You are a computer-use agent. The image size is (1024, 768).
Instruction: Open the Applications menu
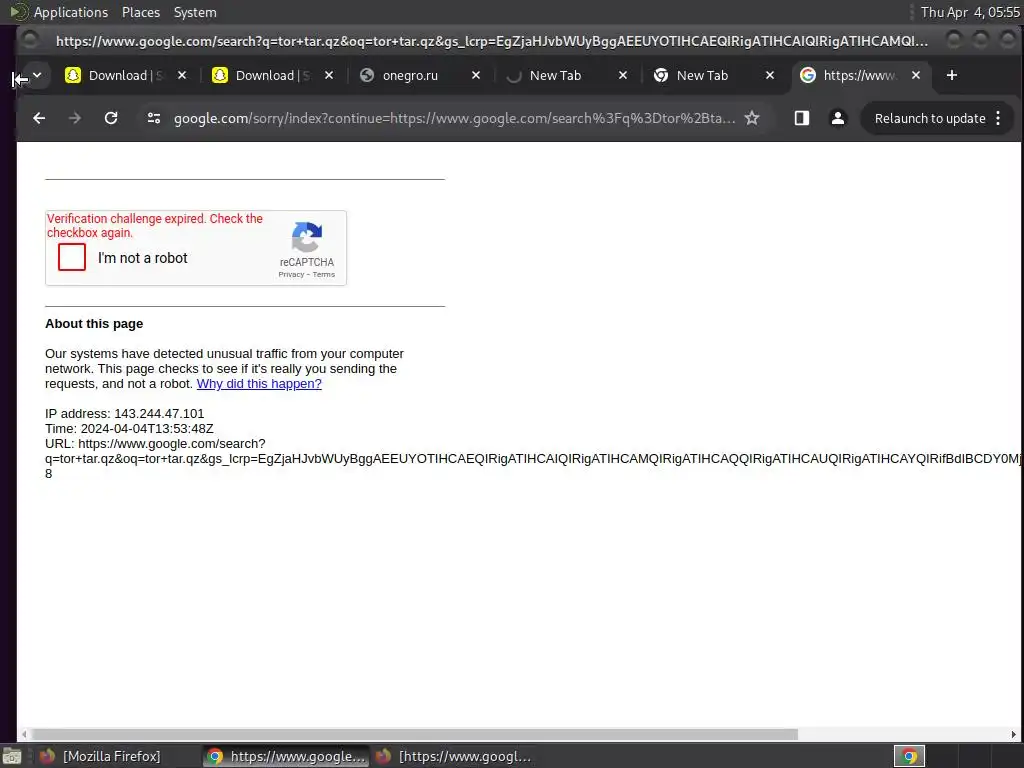click(71, 12)
